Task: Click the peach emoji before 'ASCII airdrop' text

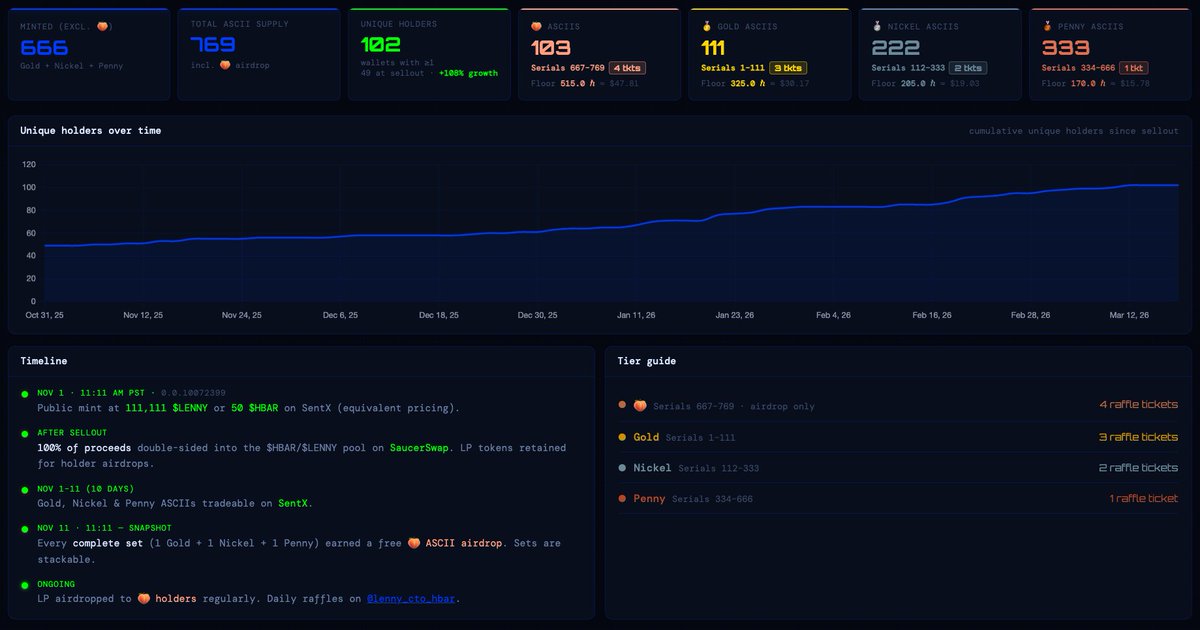Action: (x=413, y=543)
